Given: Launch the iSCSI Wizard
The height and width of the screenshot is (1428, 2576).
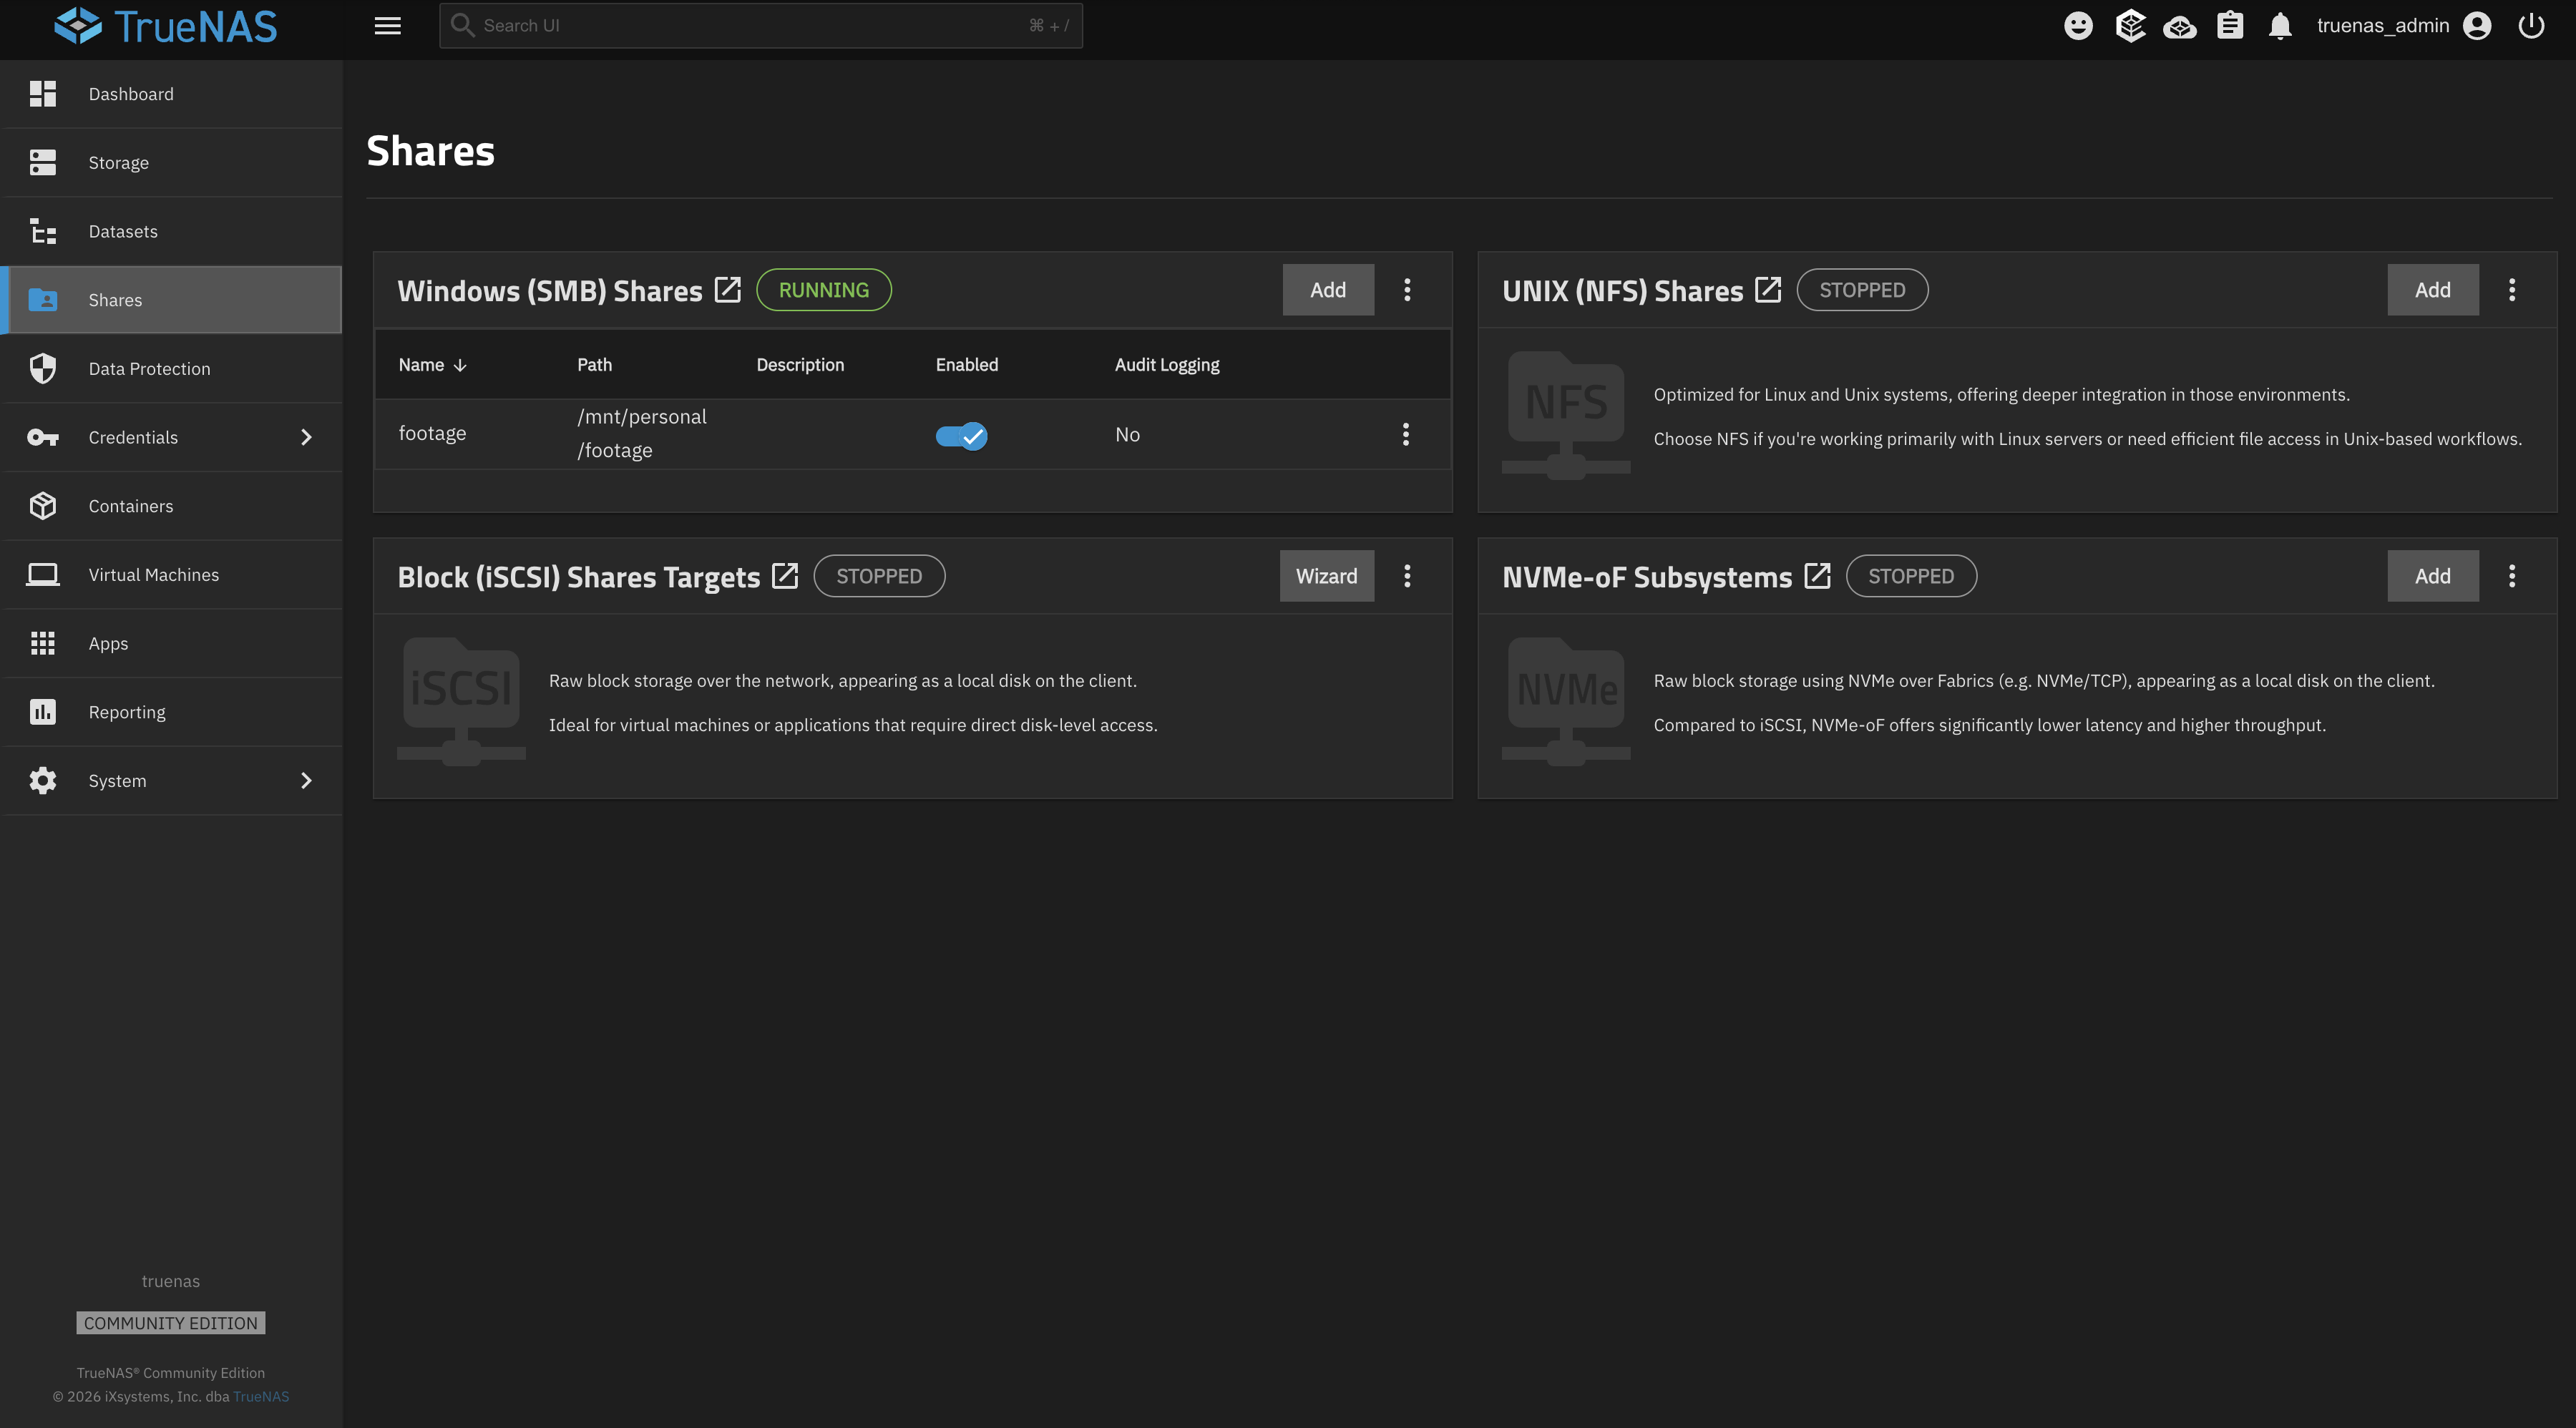Looking at the screenshot, I should [x=1326, y=576].
